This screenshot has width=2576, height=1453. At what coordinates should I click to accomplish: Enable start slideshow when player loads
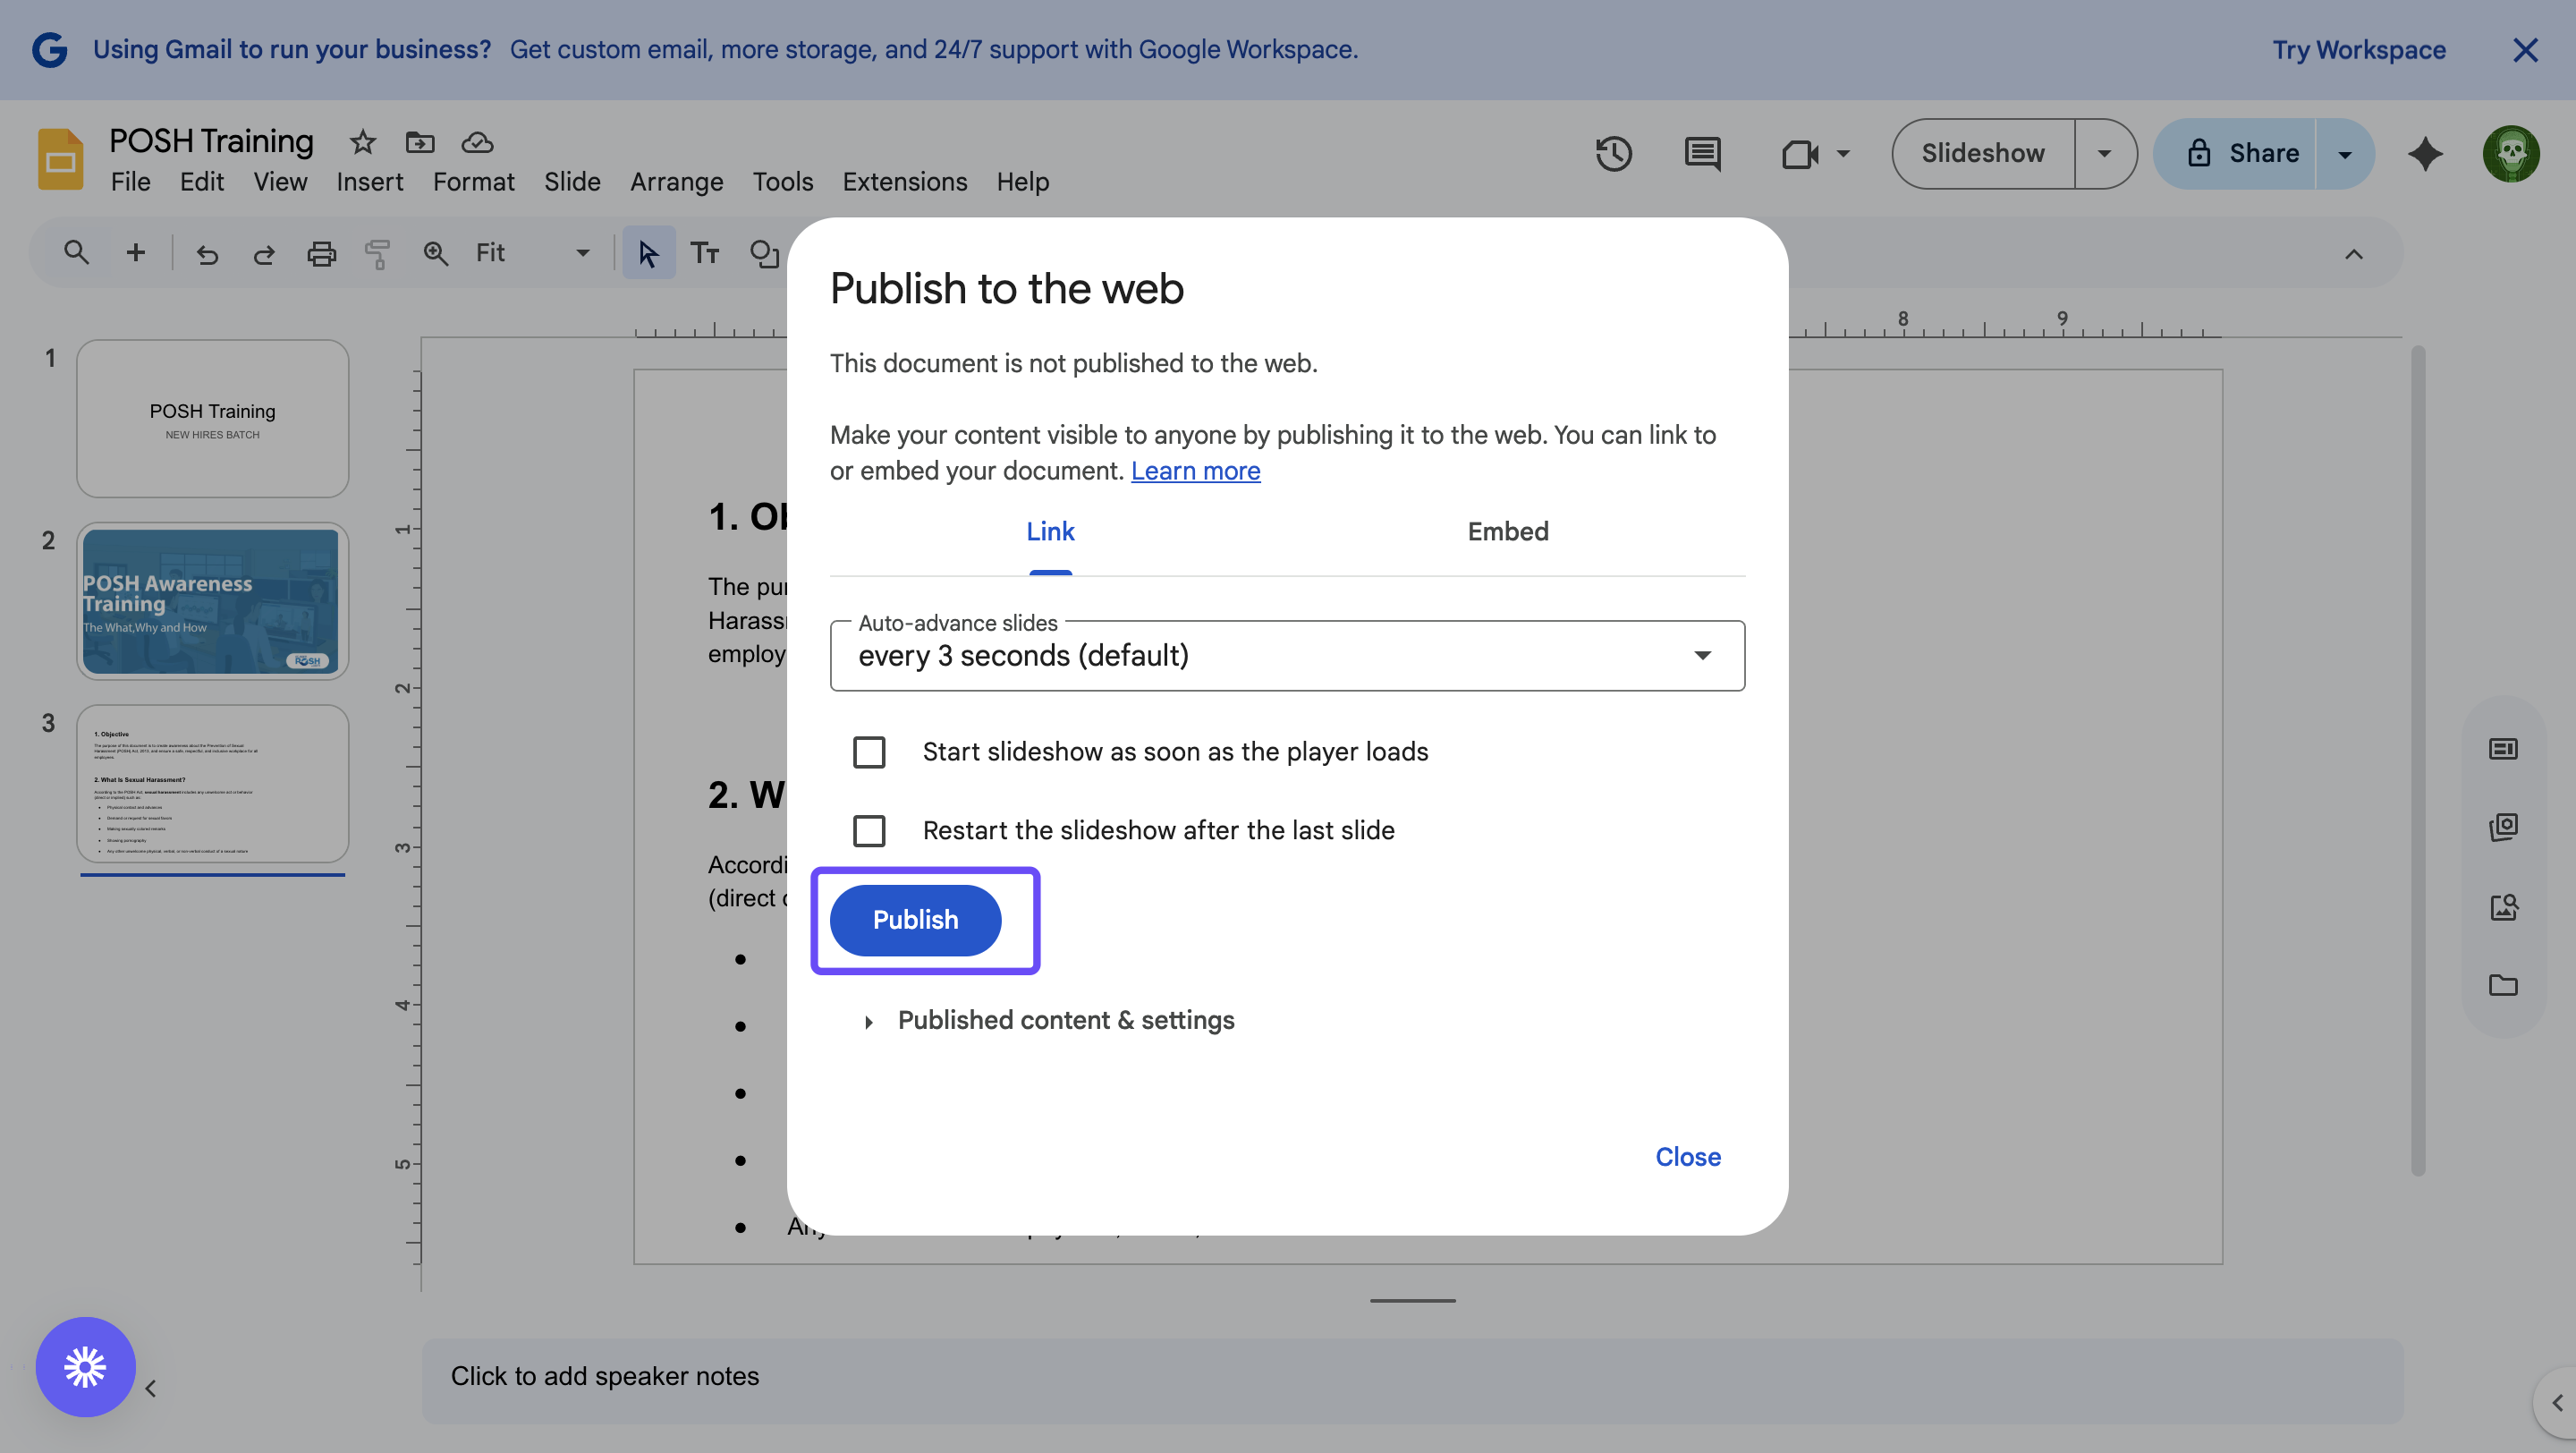tap(869, 752)
